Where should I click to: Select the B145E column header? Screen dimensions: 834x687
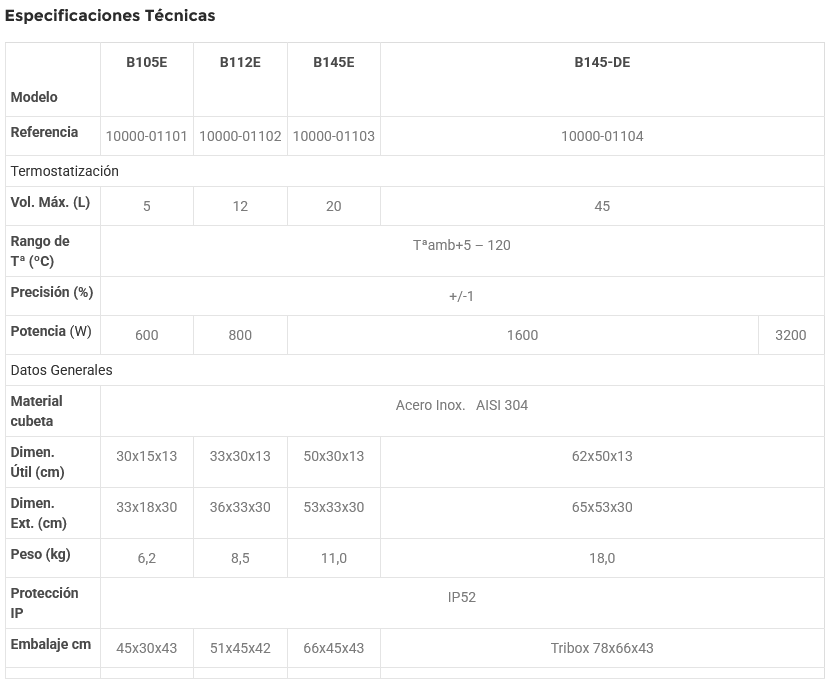pyautogui.click(x=333, y=62)
